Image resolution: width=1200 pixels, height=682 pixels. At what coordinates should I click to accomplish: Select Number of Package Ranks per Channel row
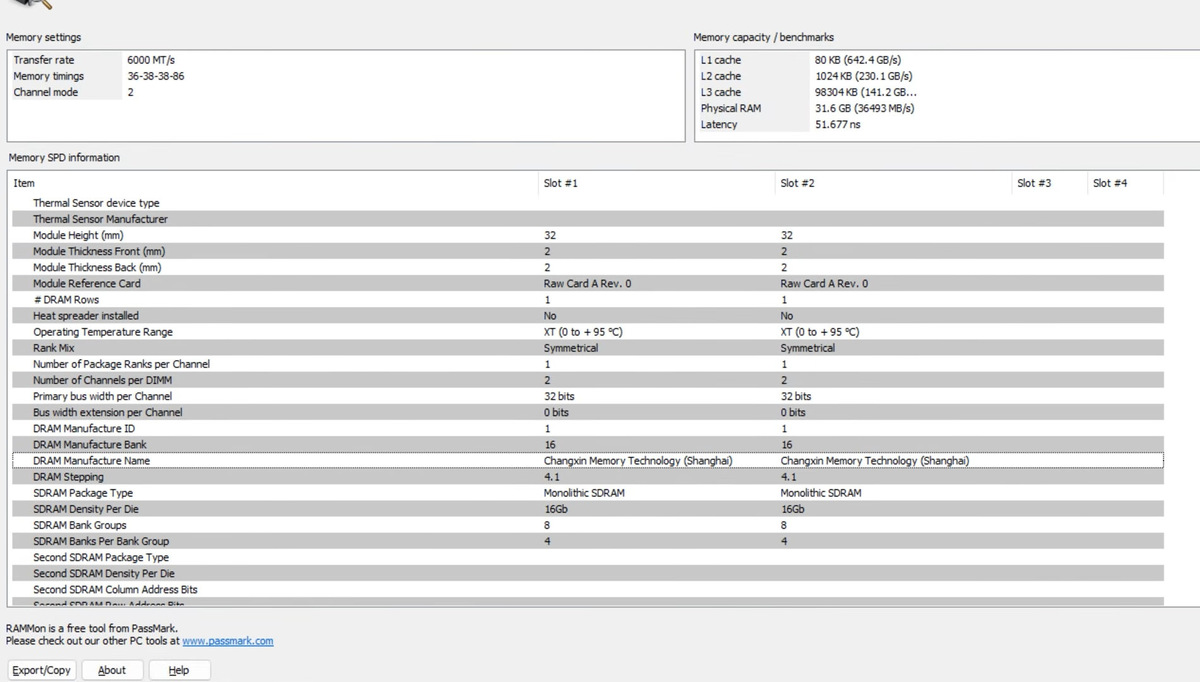(x=586, y=364)
